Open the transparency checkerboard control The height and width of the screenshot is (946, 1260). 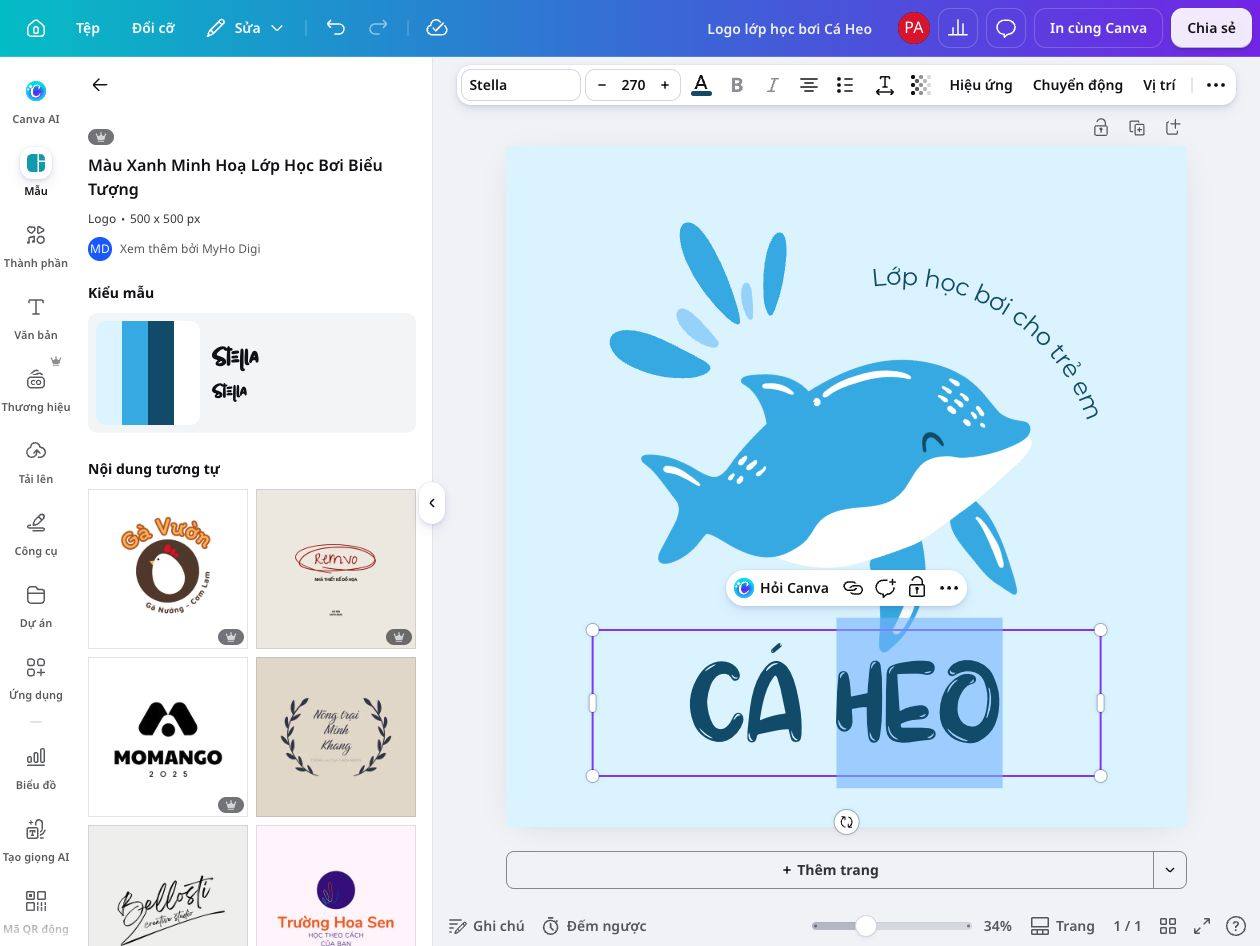[x=920, y=85]
